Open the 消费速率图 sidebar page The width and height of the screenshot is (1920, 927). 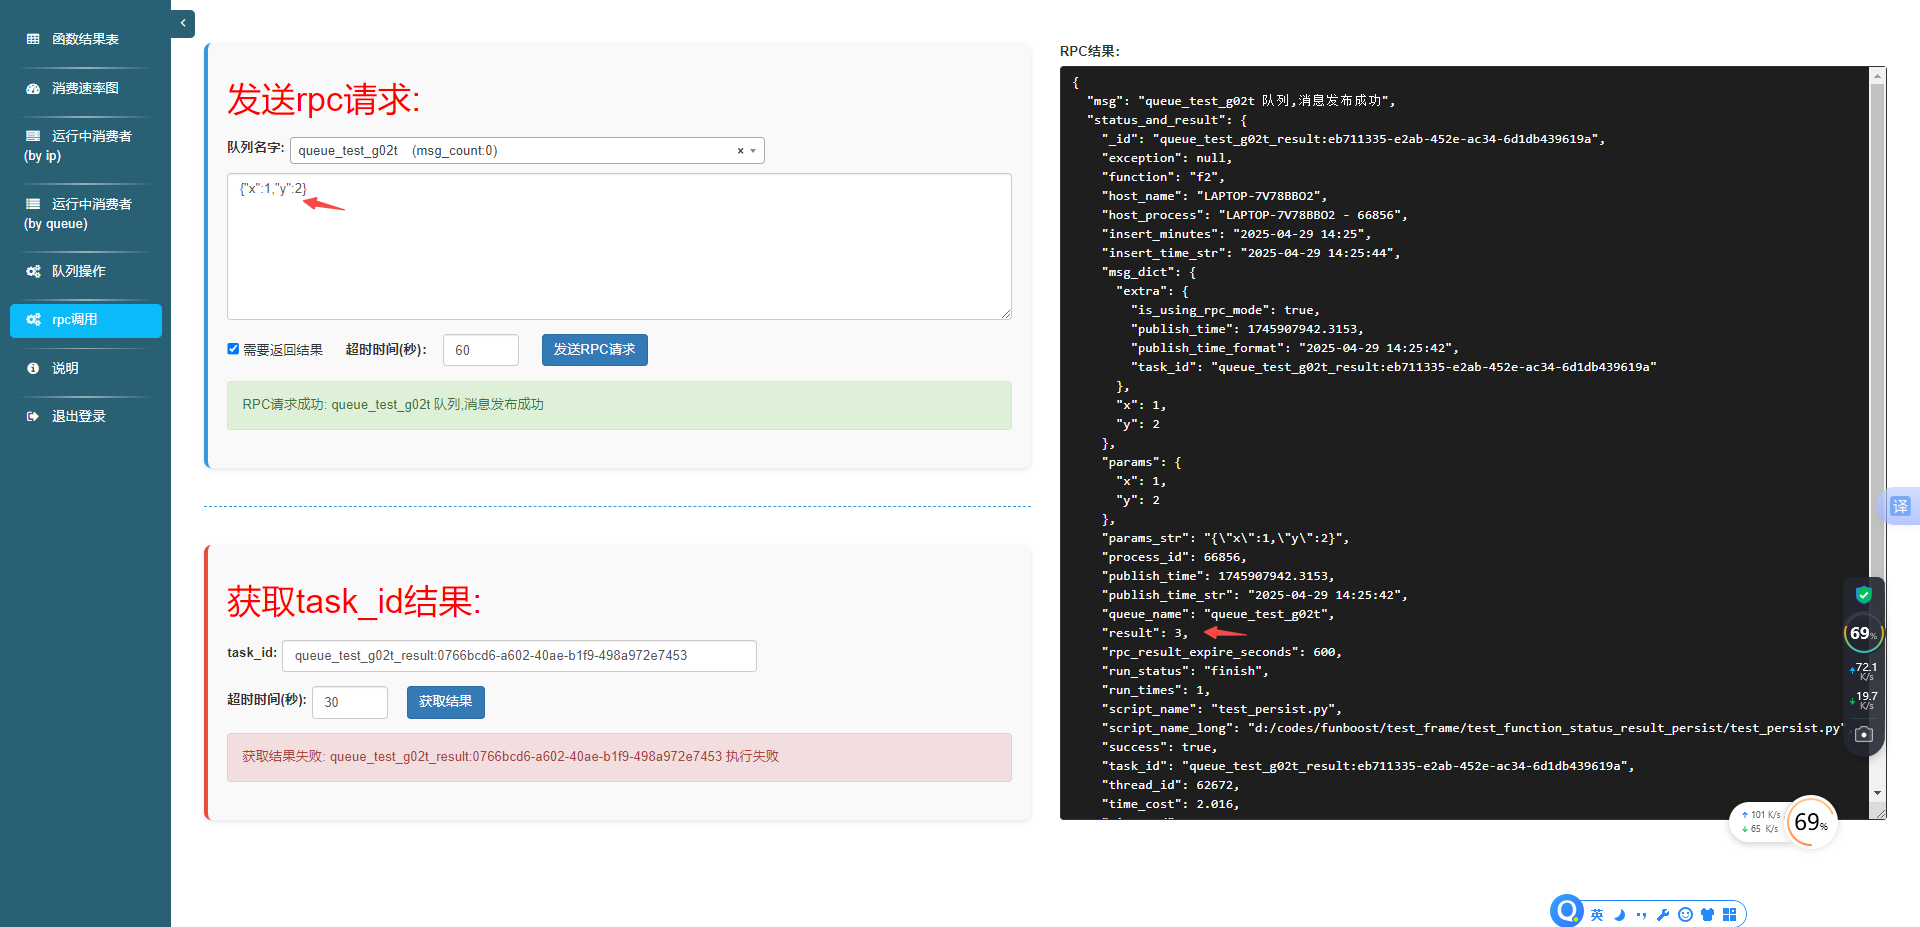(x=85, y=88)
